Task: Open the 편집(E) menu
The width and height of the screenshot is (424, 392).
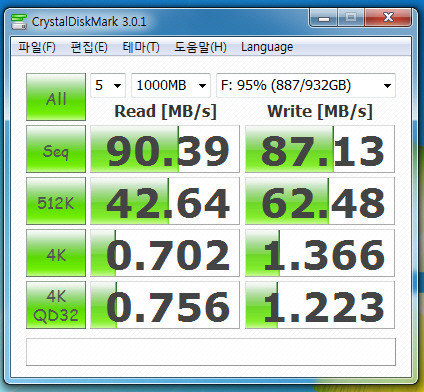Action: click(x=89, y=47)
